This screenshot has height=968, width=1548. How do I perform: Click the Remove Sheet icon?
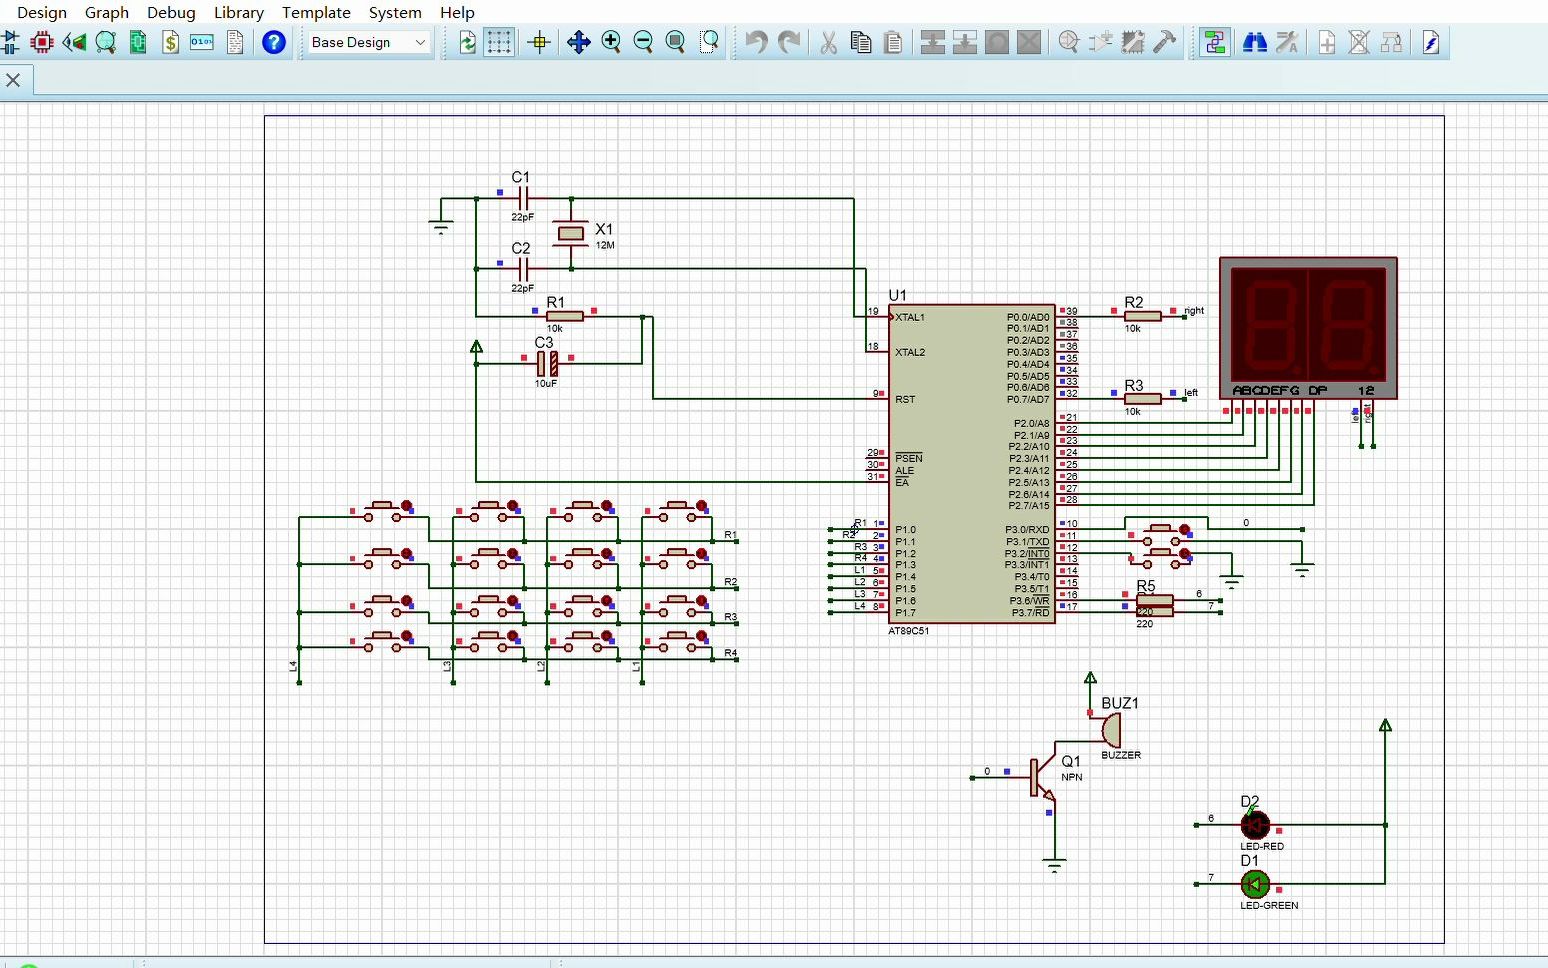1359,42
